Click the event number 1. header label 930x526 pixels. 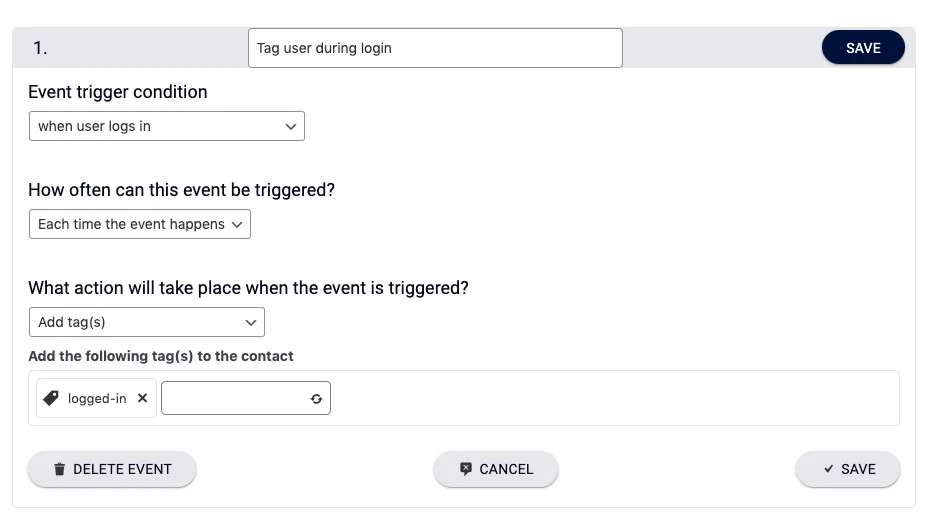(40, 47)
